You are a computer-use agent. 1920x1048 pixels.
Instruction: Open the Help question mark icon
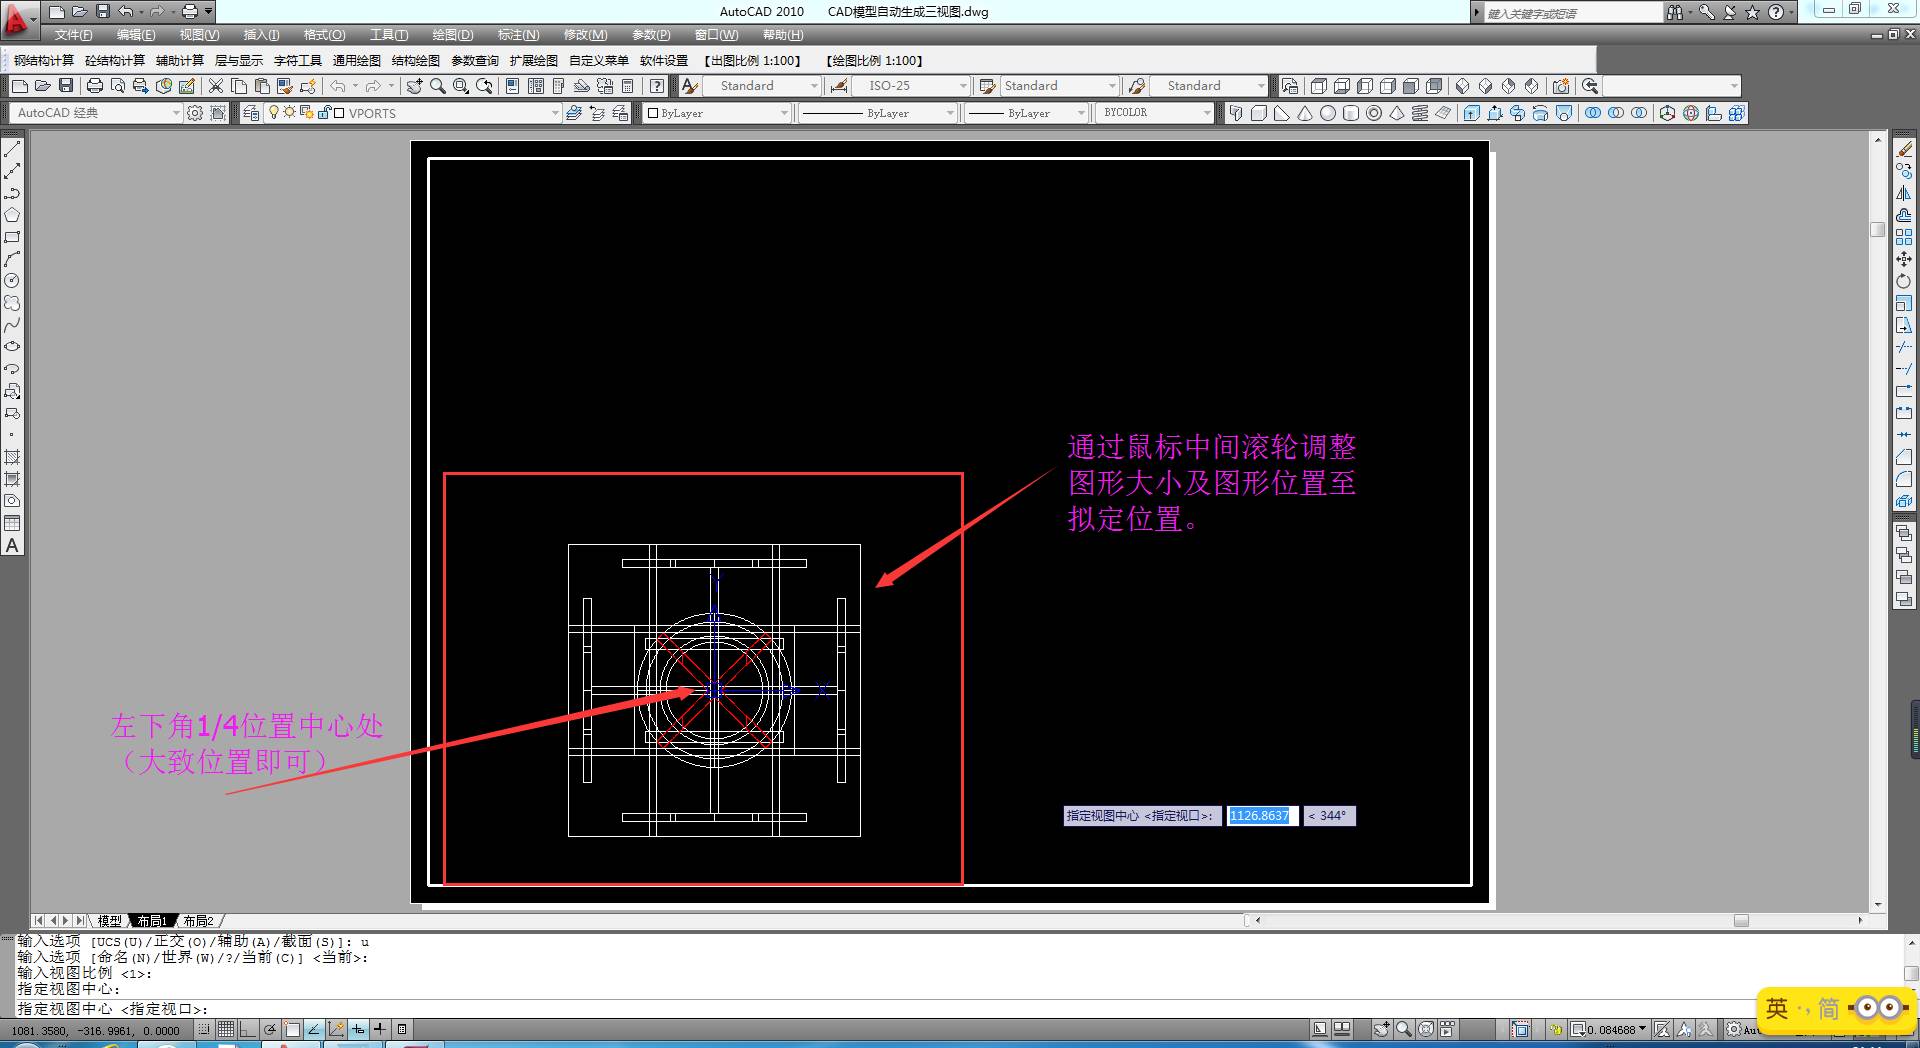(x=657, y=86)
